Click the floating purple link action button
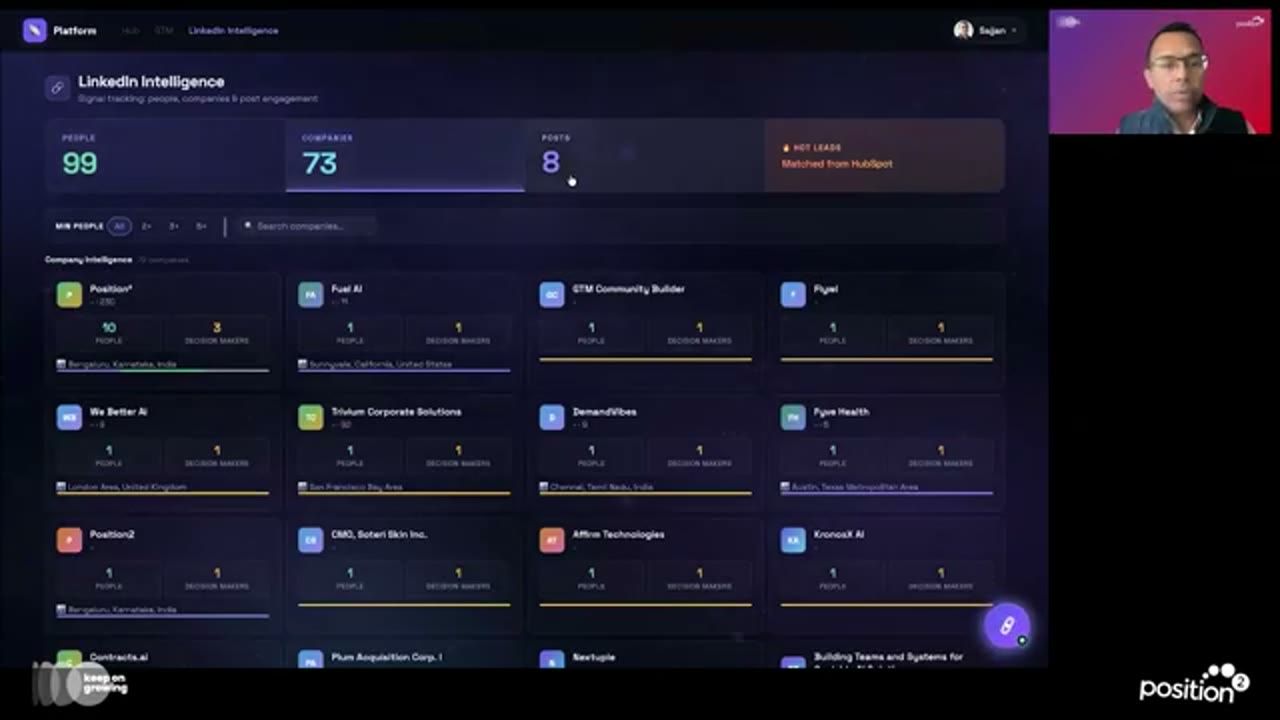 [1007, 626]
